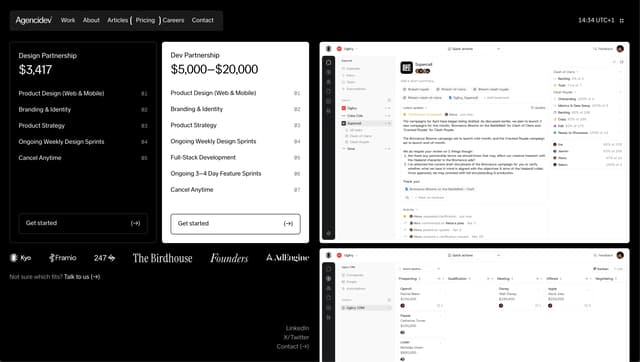Click Branding & Identity in the Dev Partnership card
Screen dimensions: 640x362
pyautogui.click(x=197, y=109)
